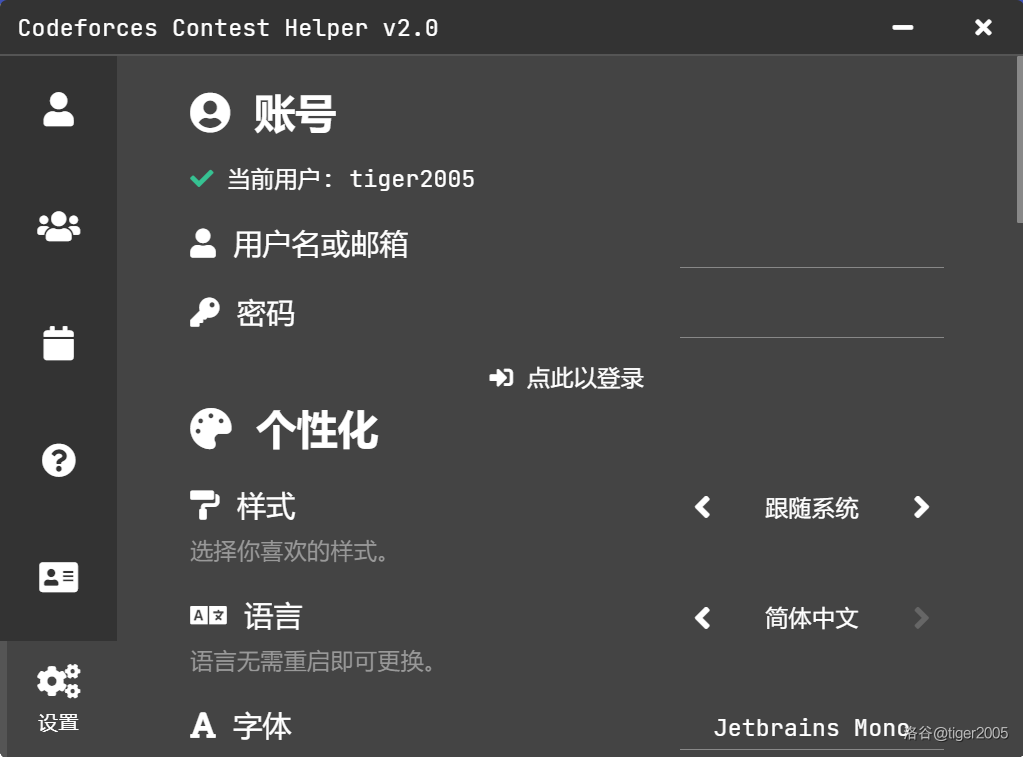Click the 个性化 palette icon
1023x757 pixels.
click(210, 429)
